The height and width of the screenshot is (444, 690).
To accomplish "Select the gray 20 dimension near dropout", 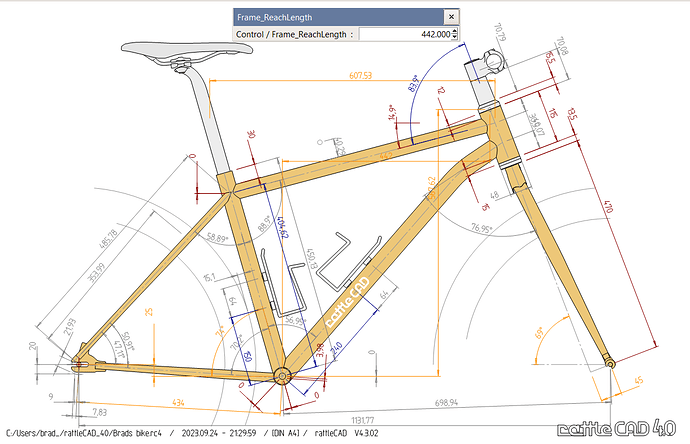I will [x=33, y=346].
